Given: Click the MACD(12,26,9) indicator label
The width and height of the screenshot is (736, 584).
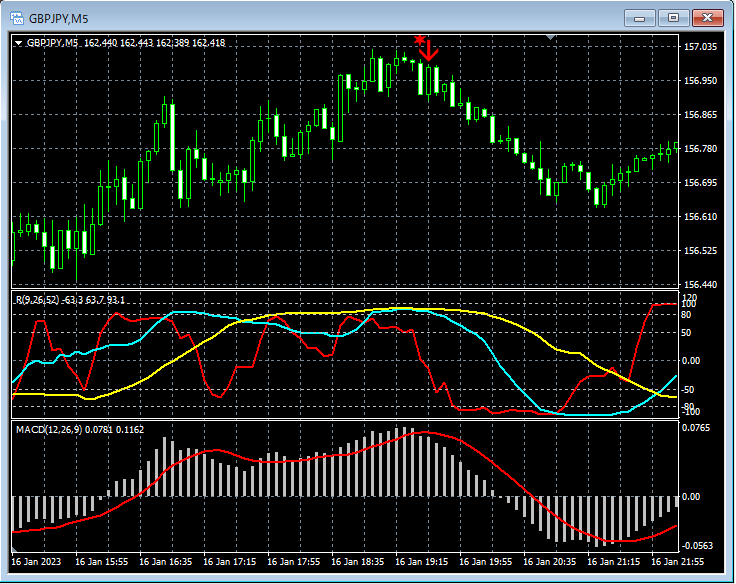Looking at the screenshot, I should (50, 429).
